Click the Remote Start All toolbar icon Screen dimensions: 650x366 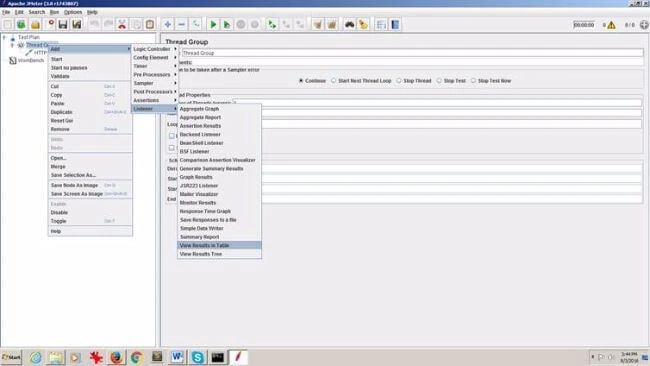(x=272, y=24)
